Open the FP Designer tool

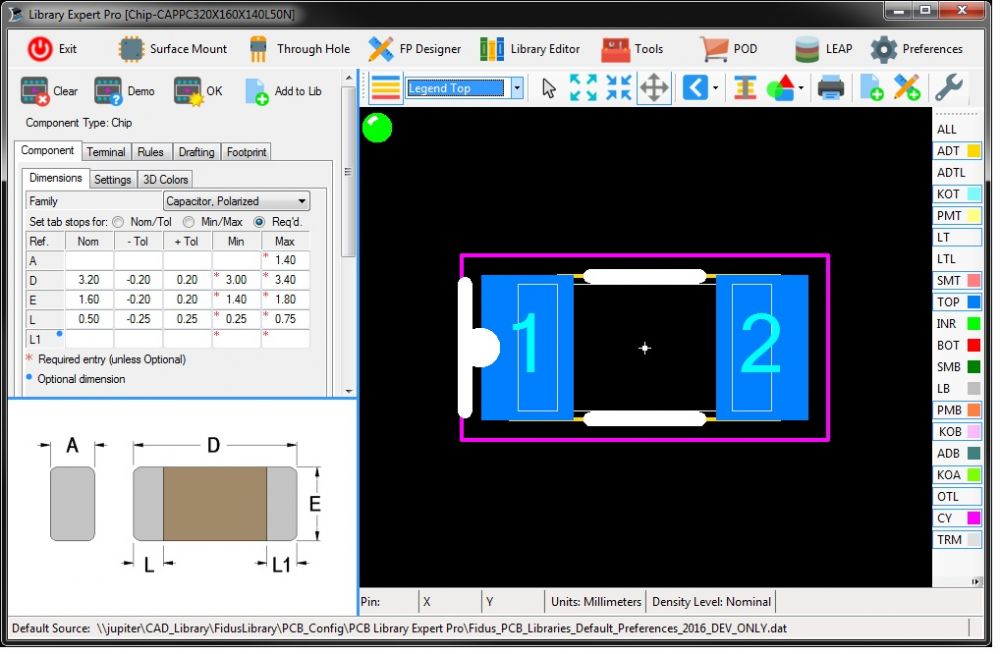click(414, 49)
